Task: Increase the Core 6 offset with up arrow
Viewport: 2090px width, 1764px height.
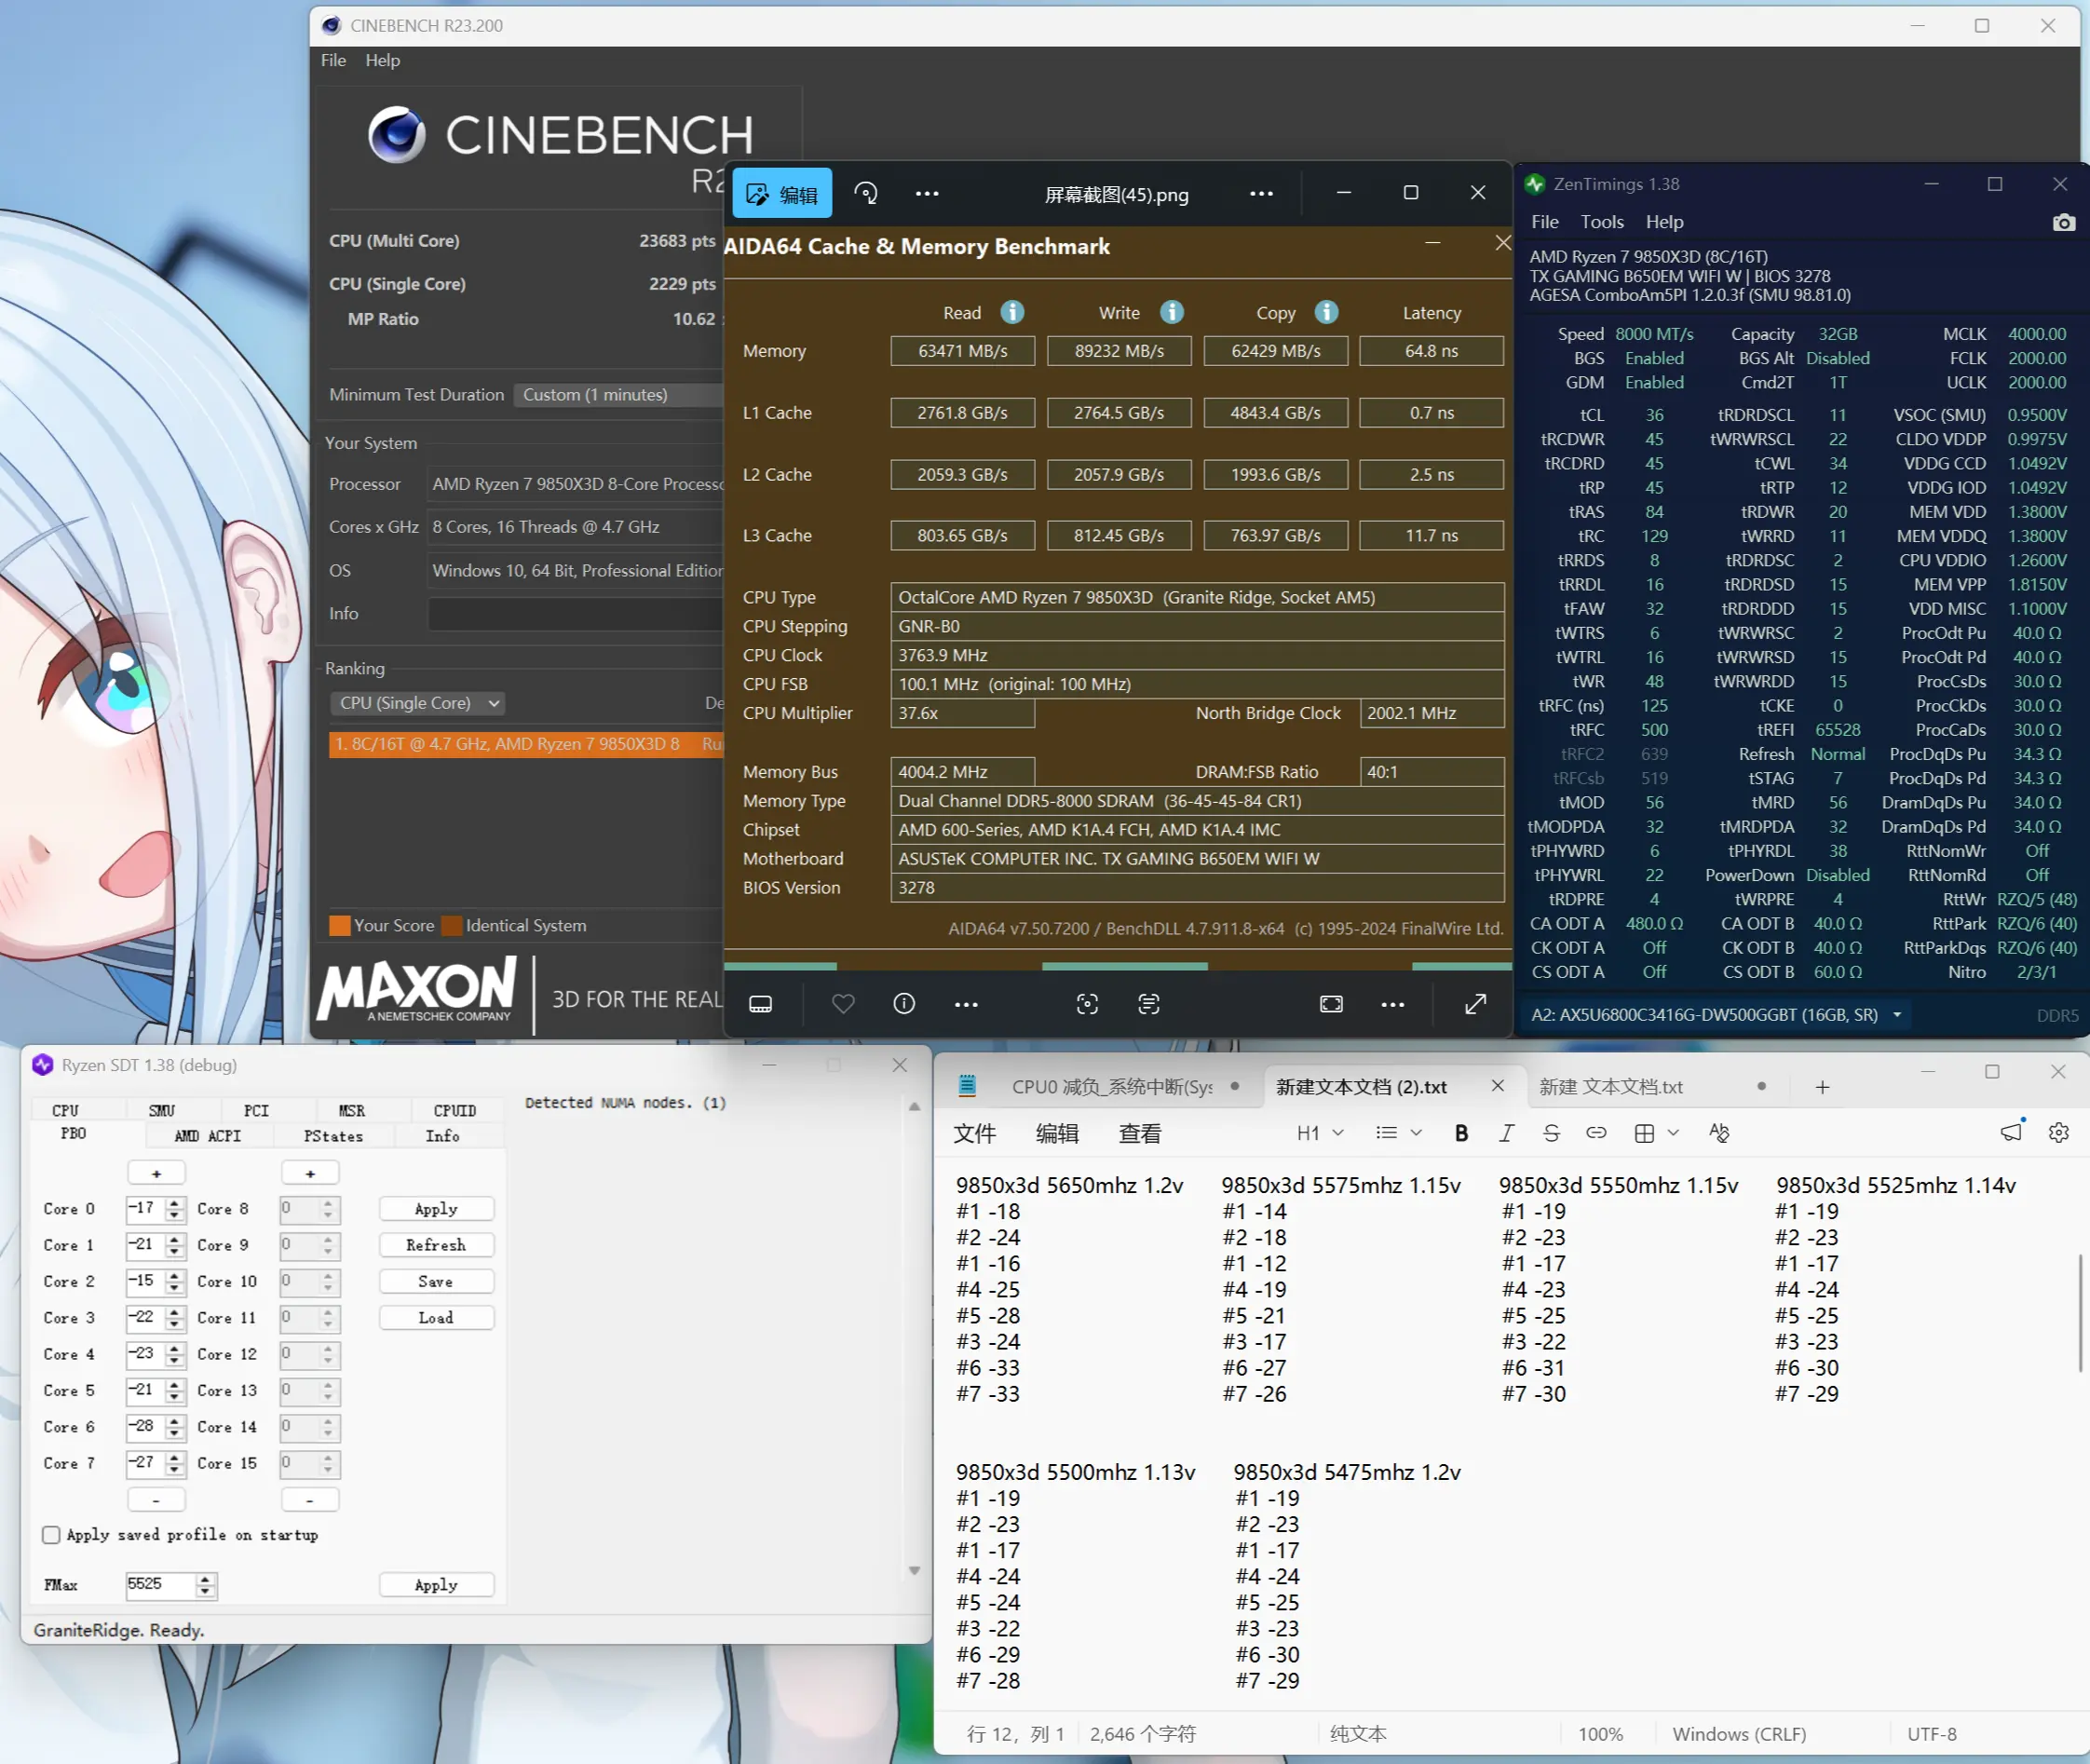Action: [x=175, y=1421]
